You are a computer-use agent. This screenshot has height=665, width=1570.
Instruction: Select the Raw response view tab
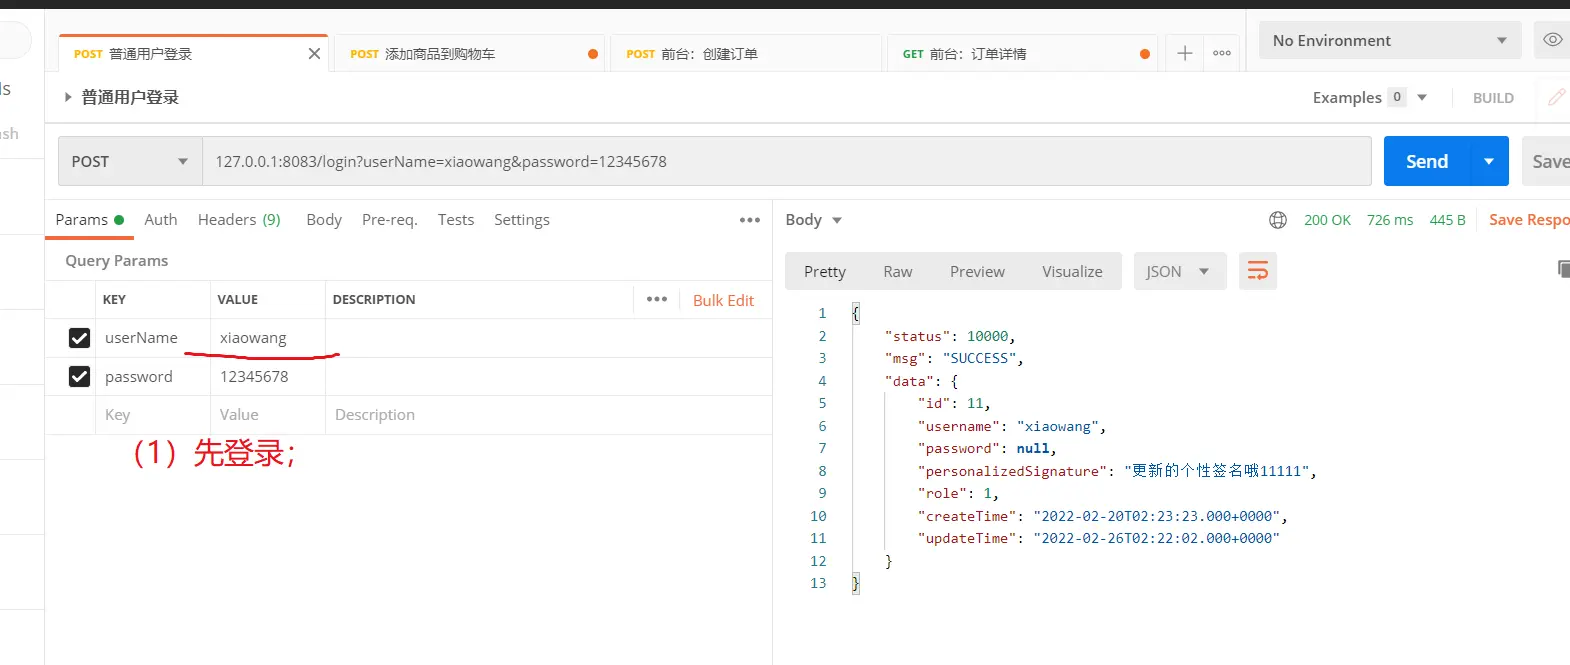[x=897, y=272]
